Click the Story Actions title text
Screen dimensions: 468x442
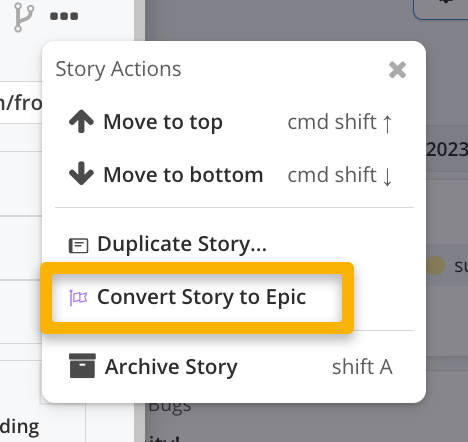pos(118,69)
